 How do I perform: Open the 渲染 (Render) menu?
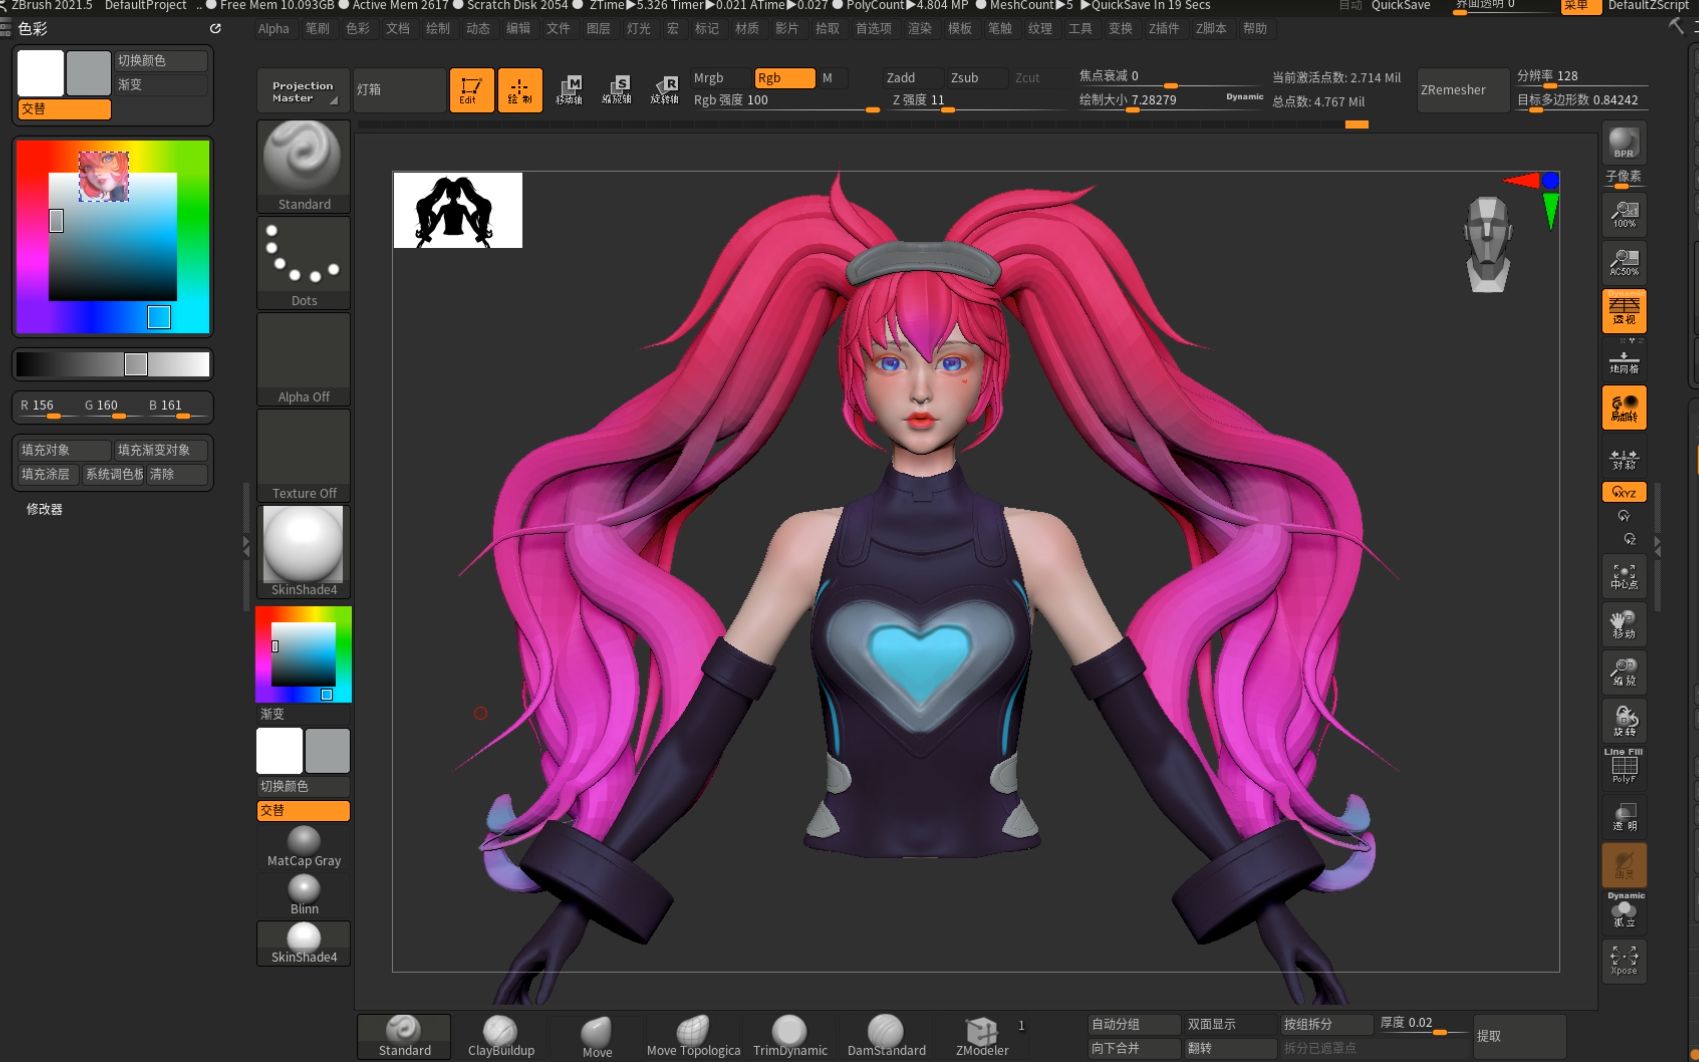(920, 28)
